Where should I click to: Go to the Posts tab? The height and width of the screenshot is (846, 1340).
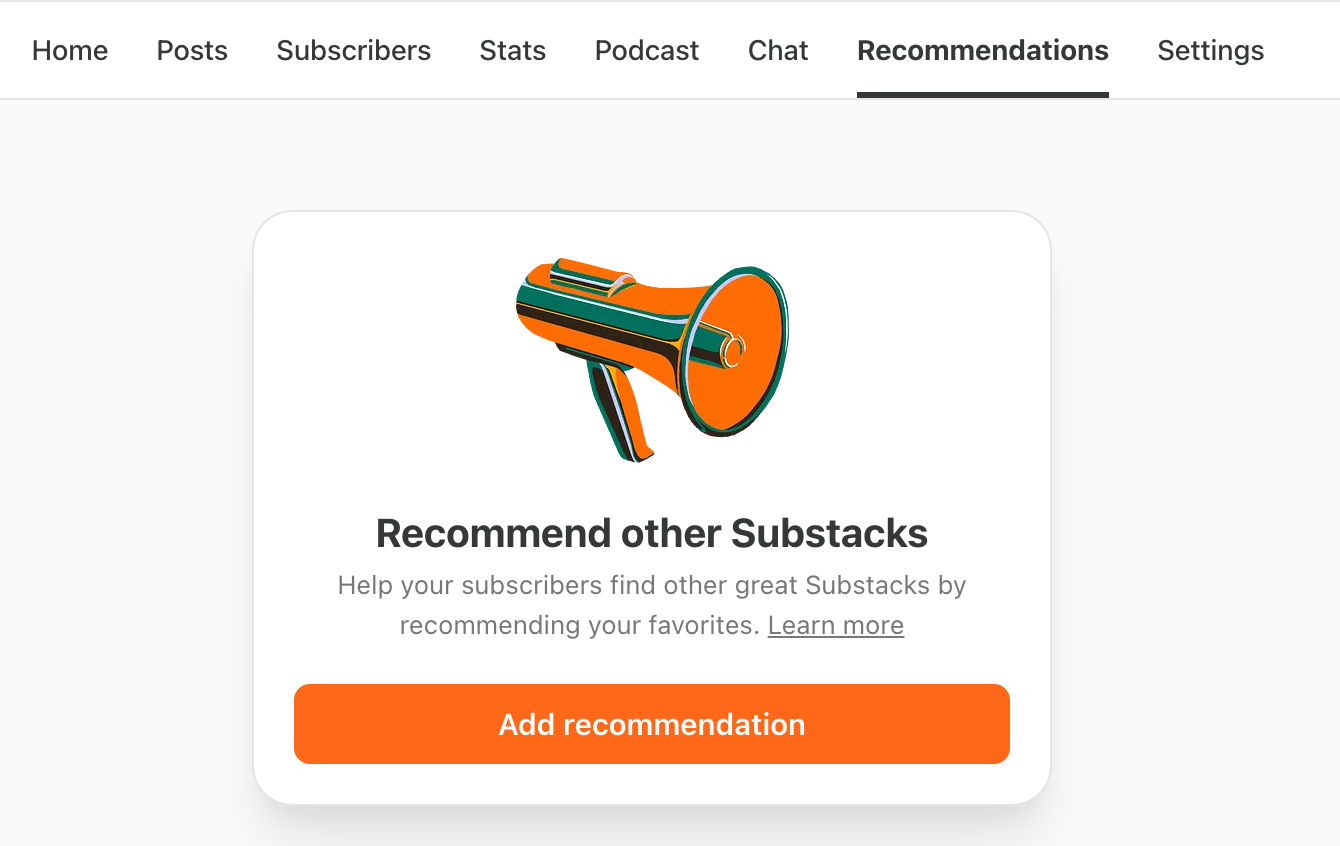pos(192,50)
